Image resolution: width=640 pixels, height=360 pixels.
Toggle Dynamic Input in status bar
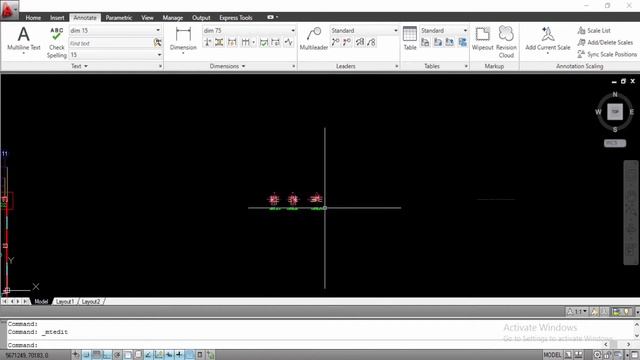point(169,355)
